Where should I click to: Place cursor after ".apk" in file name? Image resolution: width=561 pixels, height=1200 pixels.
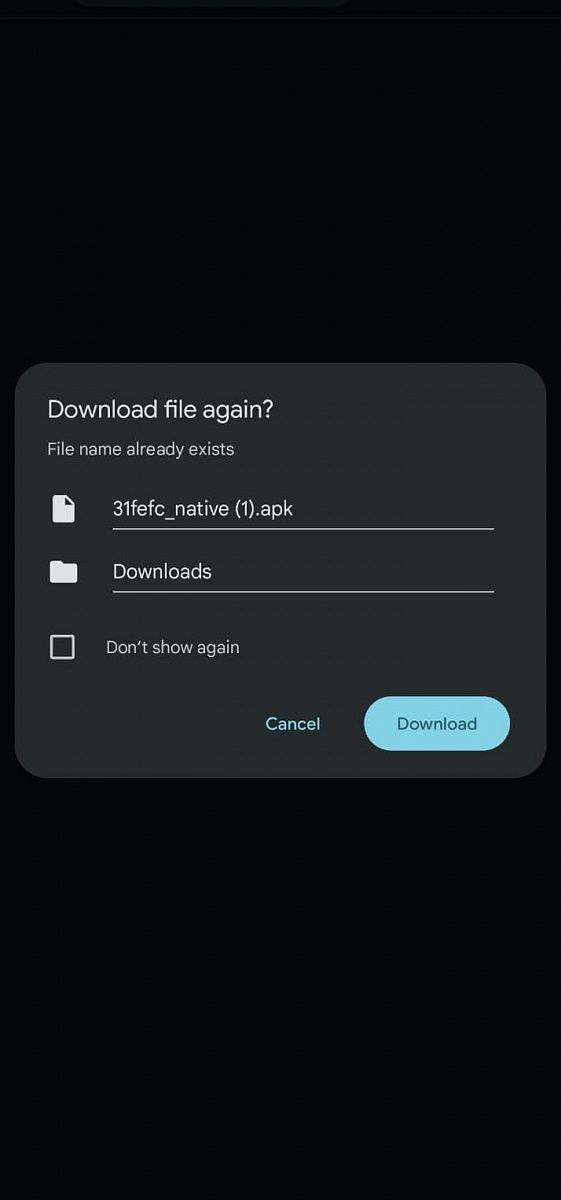coord(295,508)
